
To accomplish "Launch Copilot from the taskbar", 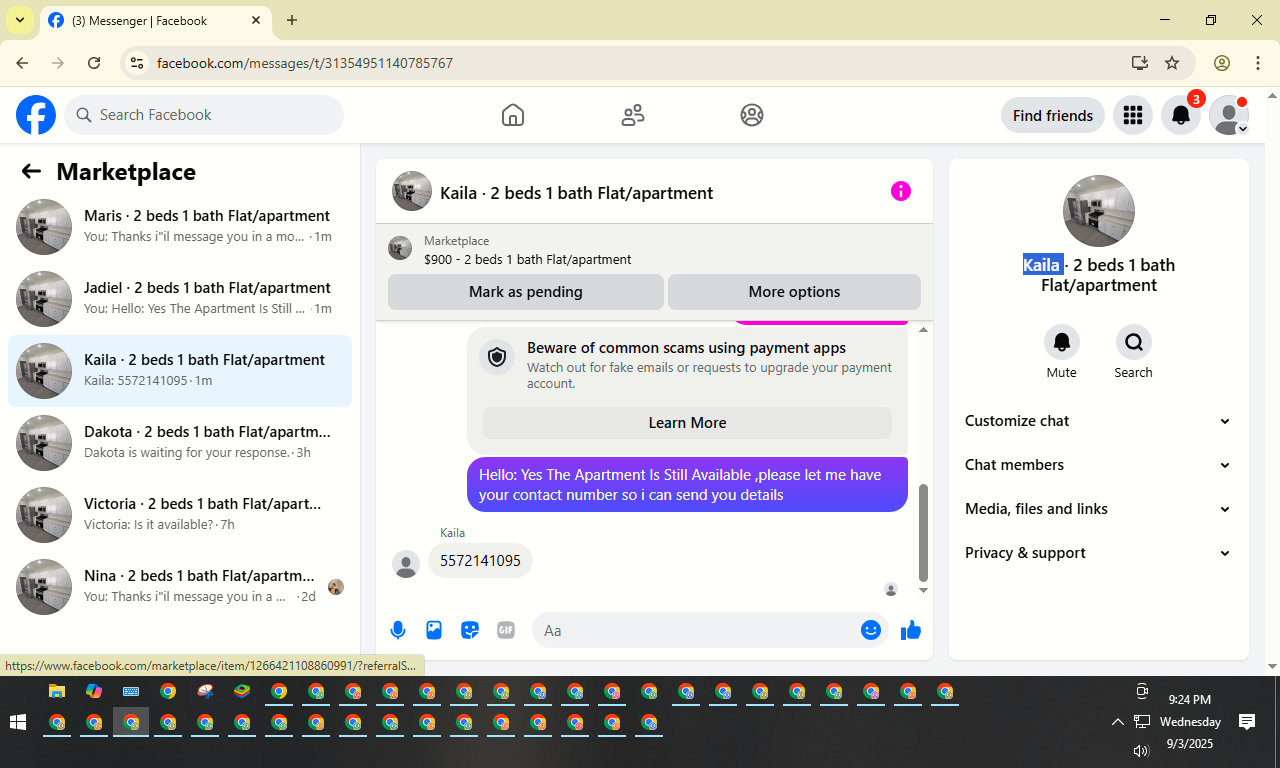I will 94,691.
